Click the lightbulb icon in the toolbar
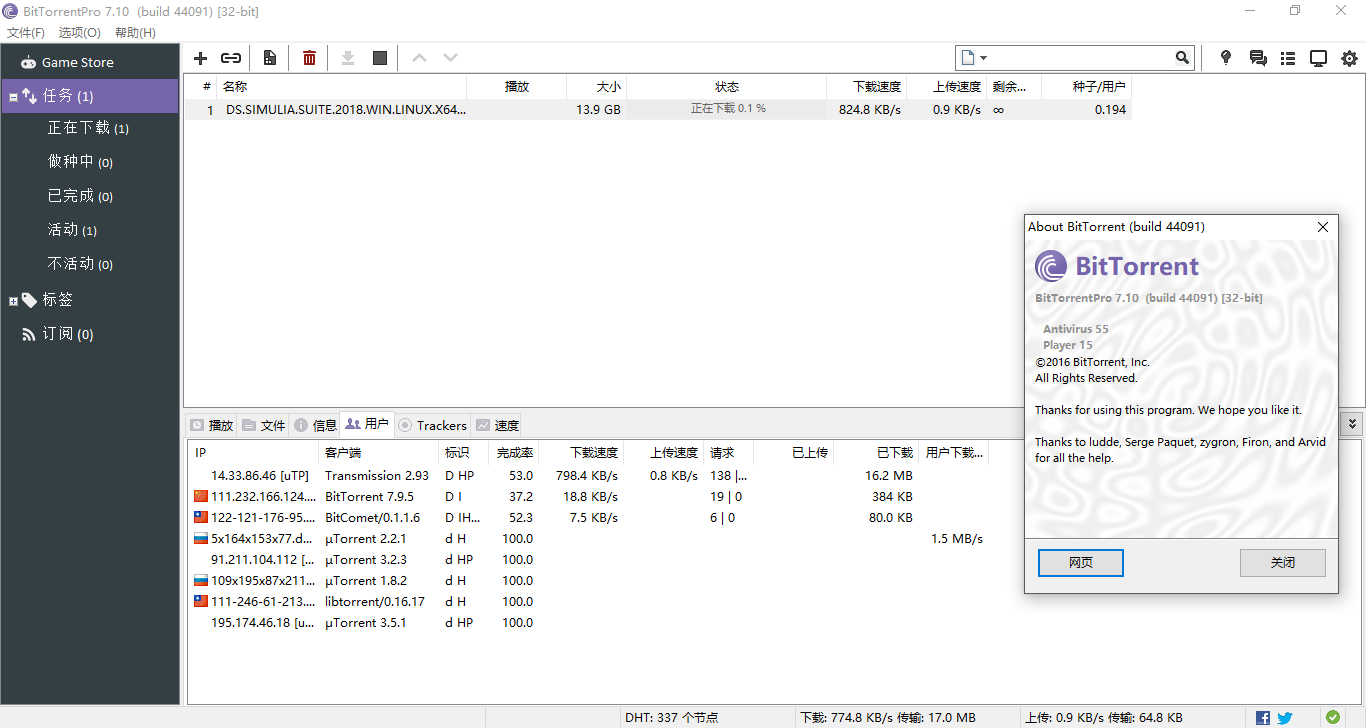 (1226, 58)
